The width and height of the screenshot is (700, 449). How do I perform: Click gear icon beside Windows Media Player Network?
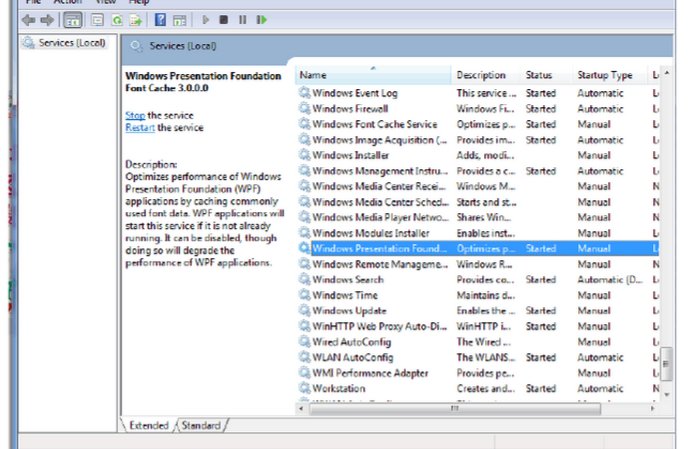pos(304,217)
